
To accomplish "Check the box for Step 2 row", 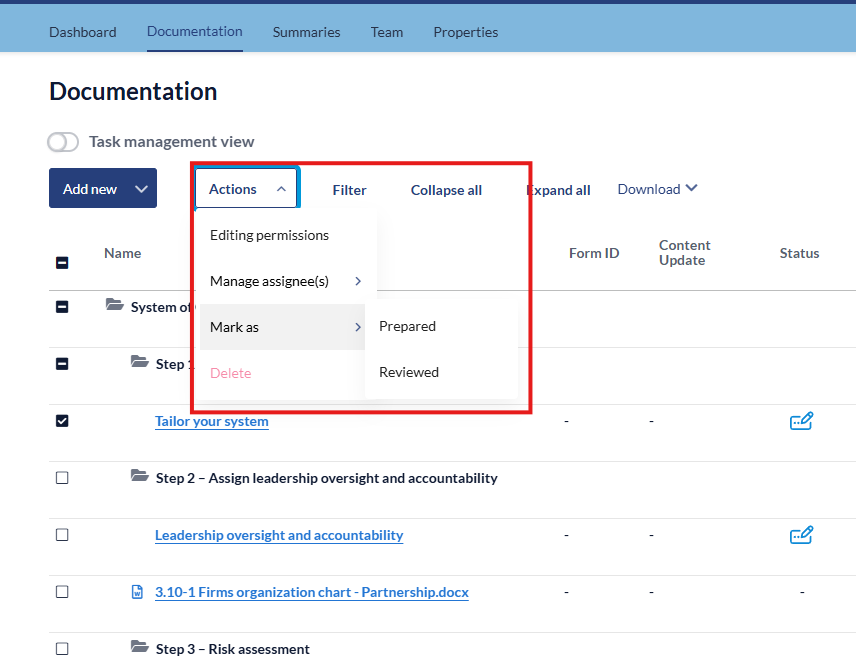I will pos(62,478).
